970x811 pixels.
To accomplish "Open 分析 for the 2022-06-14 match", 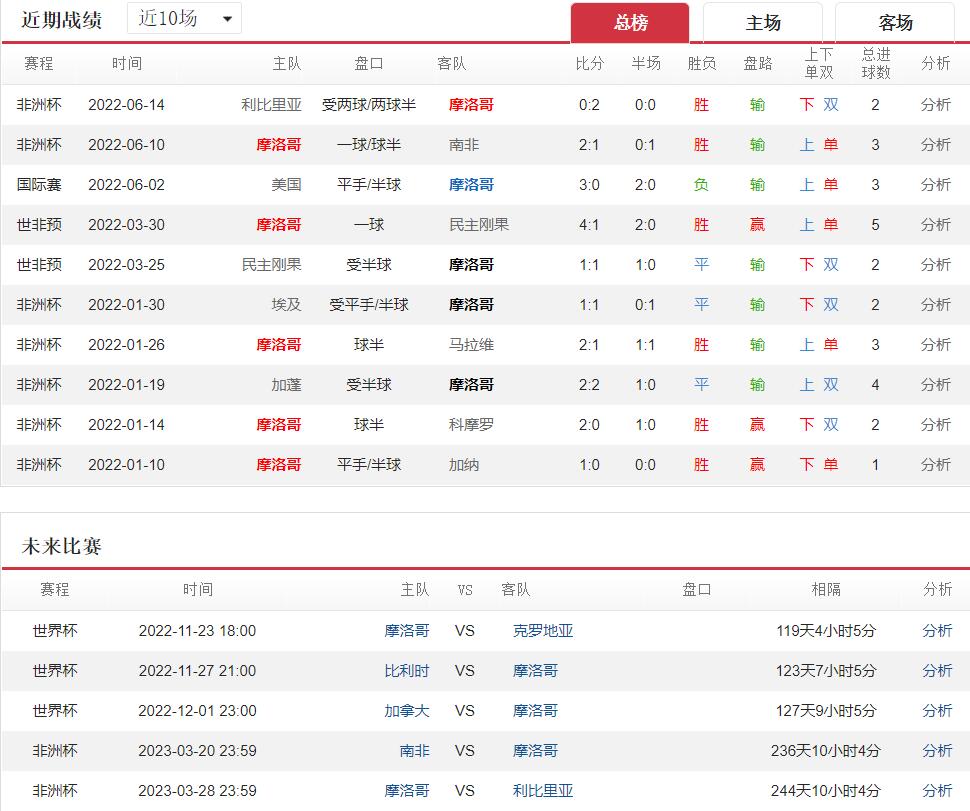I will tap(935, 105).
